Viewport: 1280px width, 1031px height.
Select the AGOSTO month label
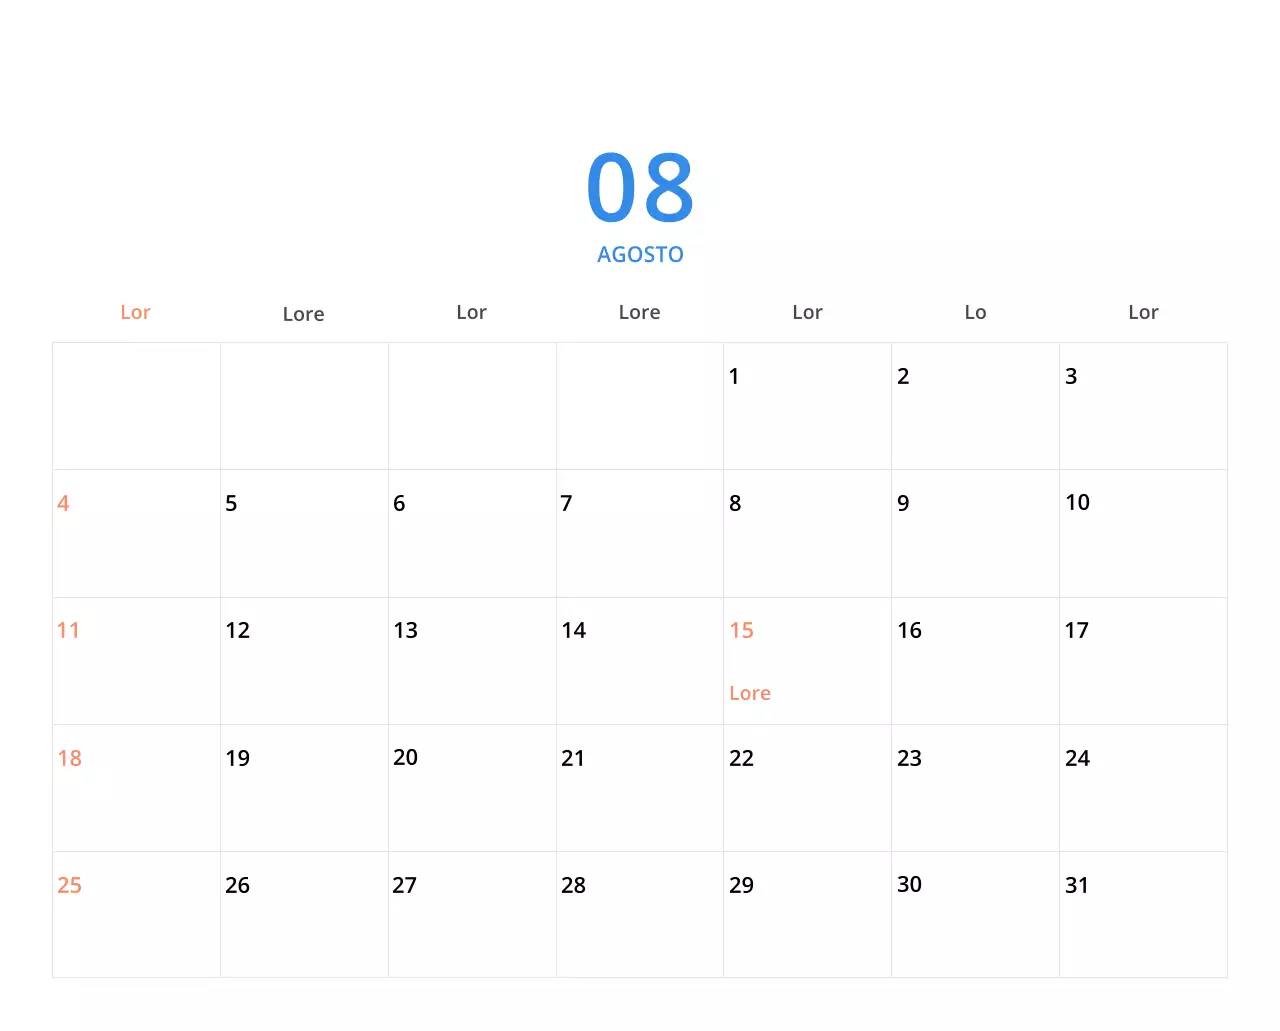pyautogui.click(x=640, y=254)
